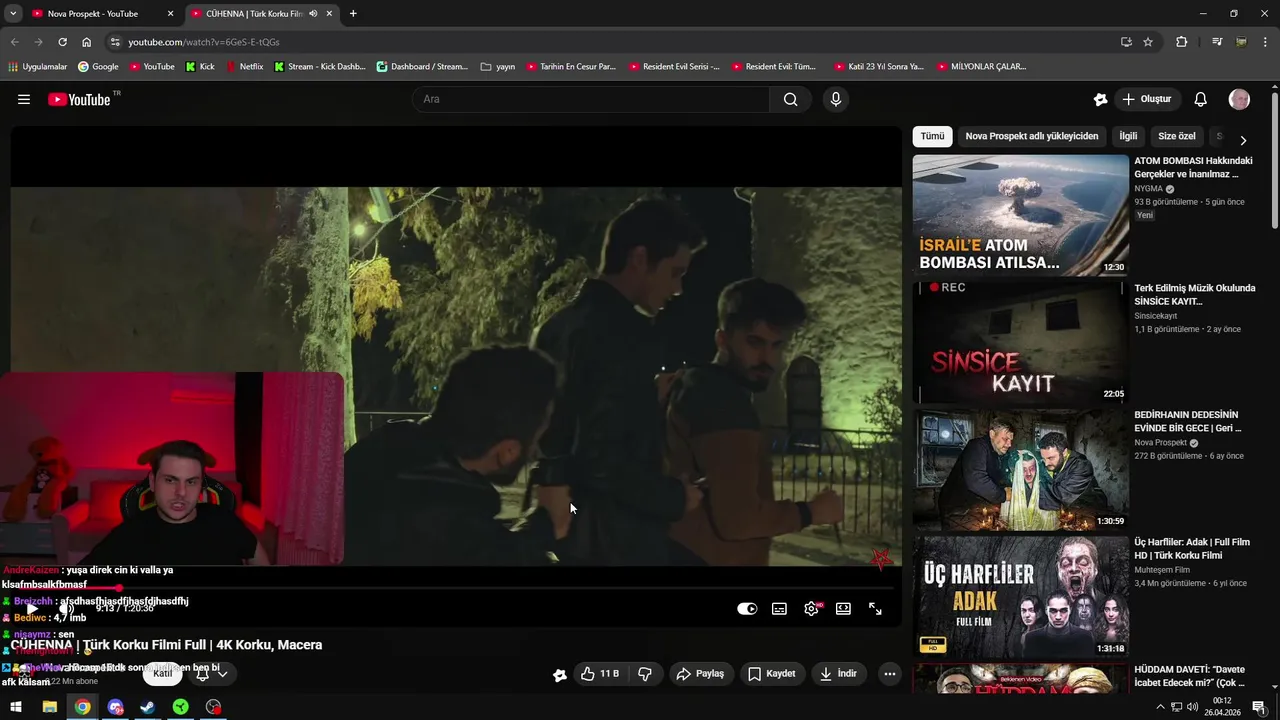Switch to theater mode view
The width and height of the screenshot is (1280, 720).
click(x=843, y=609)
